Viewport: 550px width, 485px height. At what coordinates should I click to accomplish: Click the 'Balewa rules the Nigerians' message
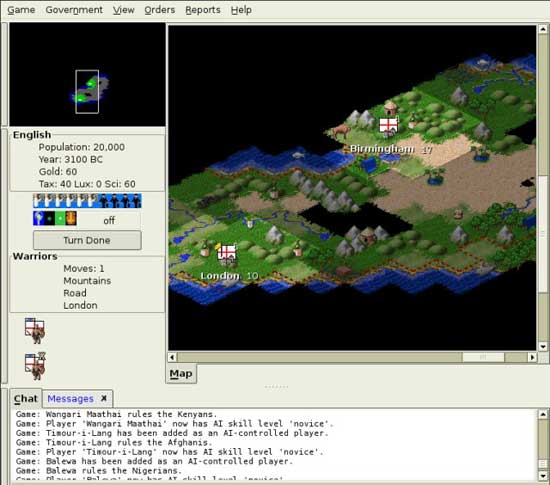click(99, 471)
